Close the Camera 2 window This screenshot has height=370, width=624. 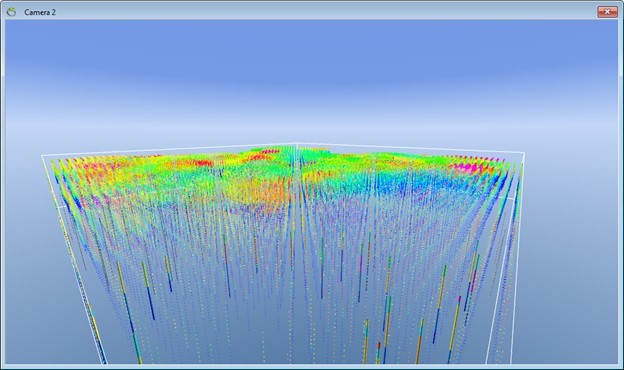tap(607, 12)
